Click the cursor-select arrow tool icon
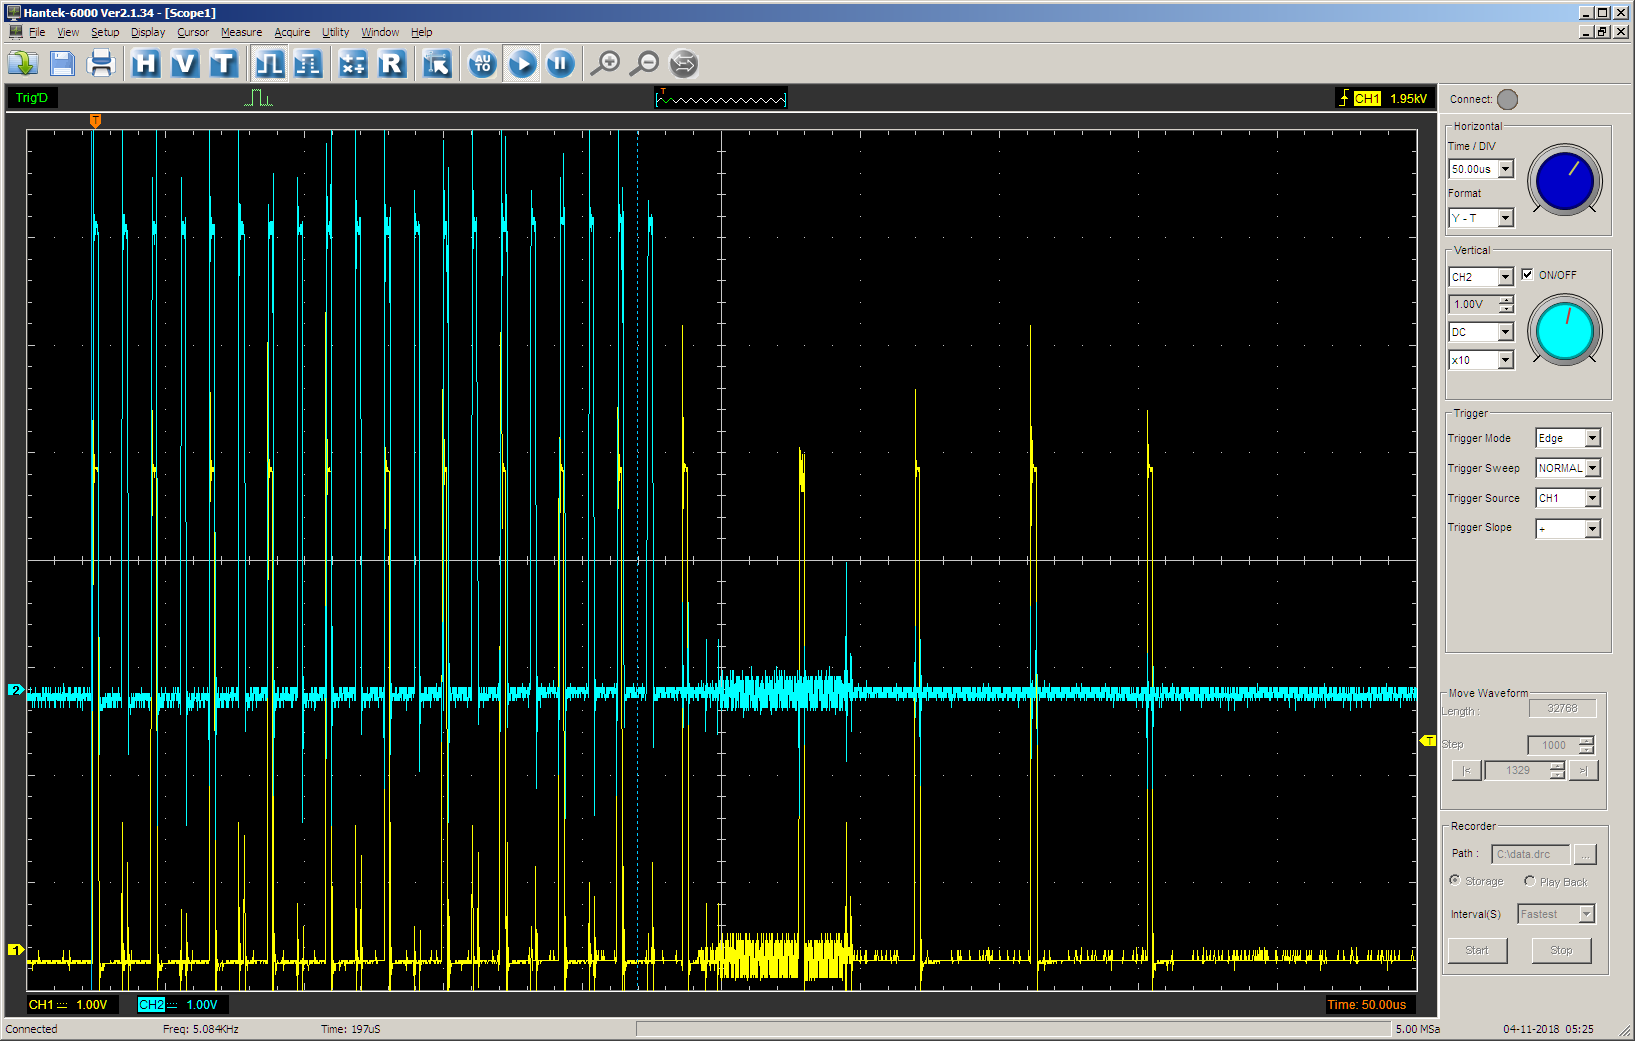The width and height of the screenshot is (1635, 1041). click(437, 64)
